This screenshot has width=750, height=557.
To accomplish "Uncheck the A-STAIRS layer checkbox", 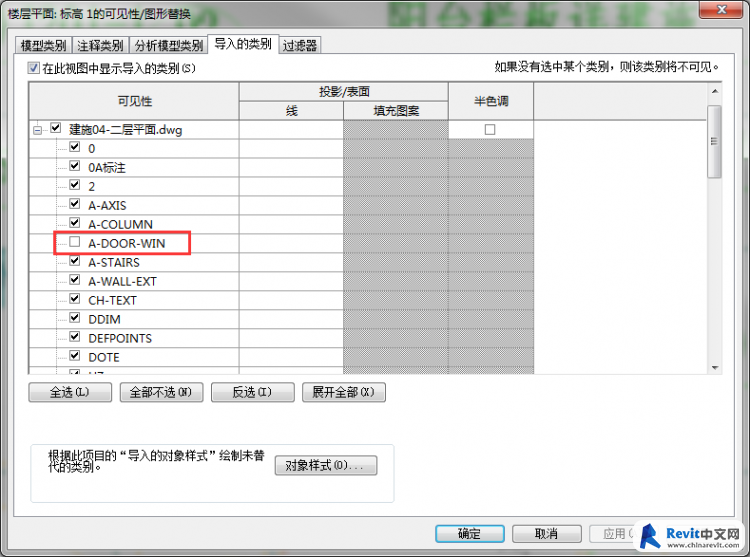I will (x=75, y=261).
